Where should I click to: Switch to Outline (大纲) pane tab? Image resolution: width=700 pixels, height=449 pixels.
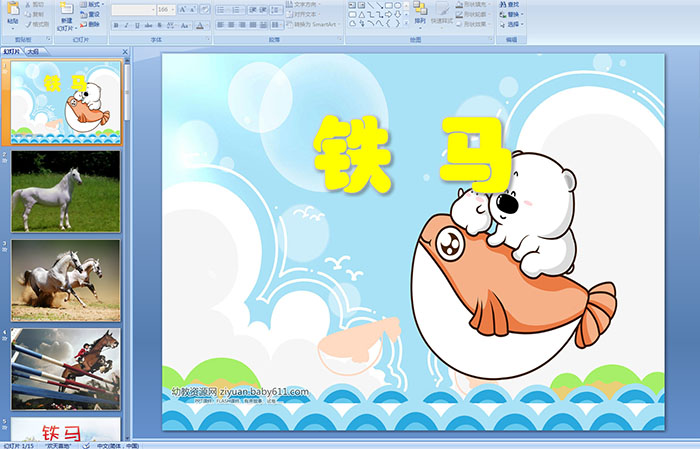(x=33, y=52)
